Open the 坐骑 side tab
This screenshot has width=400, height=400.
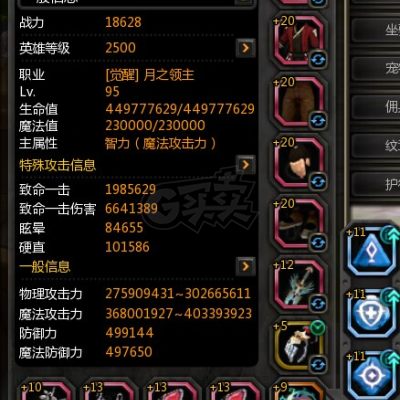click(x=376, y=30)
